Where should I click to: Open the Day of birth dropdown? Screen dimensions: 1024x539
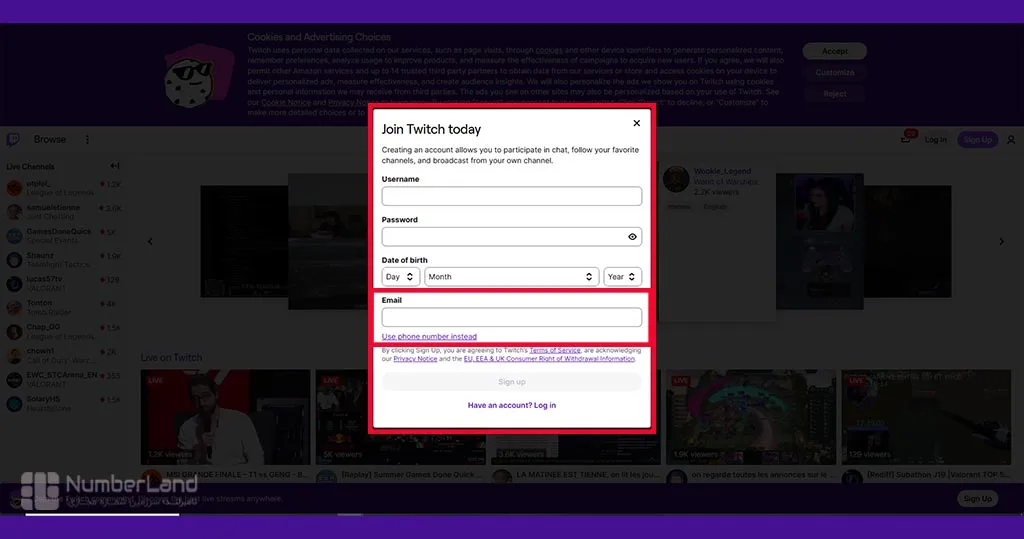pos(400,277)
